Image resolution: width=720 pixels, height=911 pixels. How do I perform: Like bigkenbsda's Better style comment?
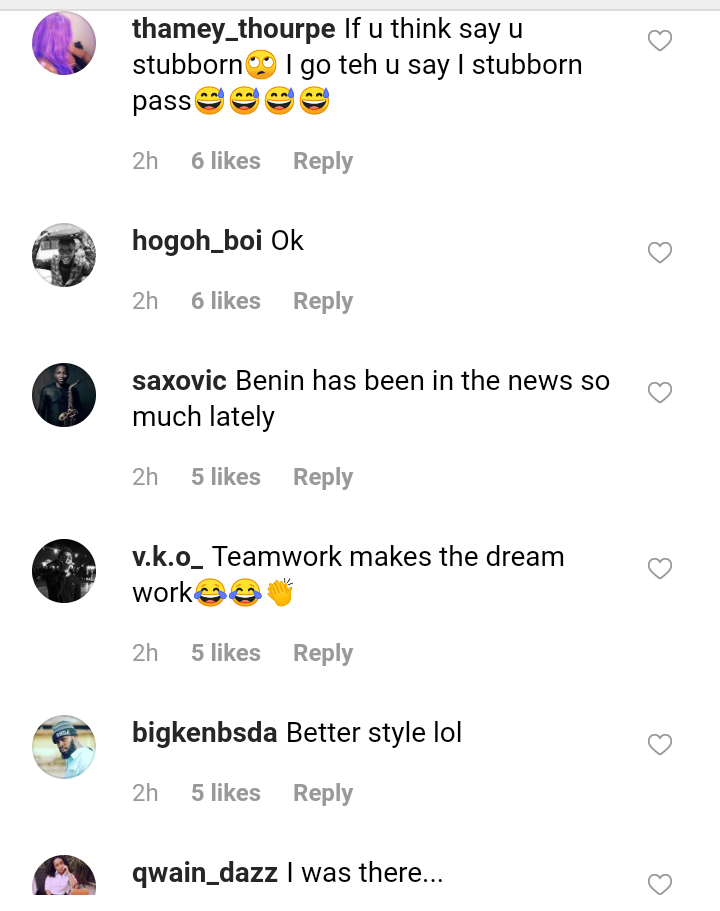click(660, 745)
